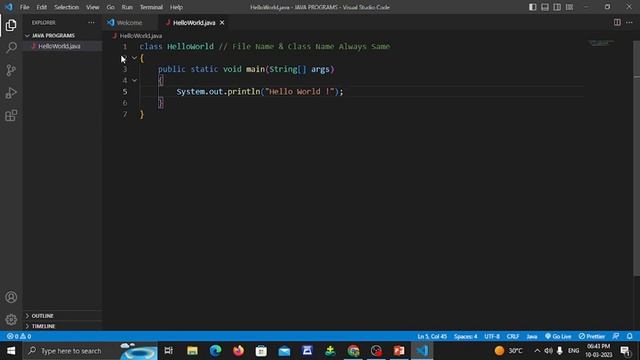Viewport: 640px width, 360px height.
Task: Open the Edit menu
Action: pos(41,7)
